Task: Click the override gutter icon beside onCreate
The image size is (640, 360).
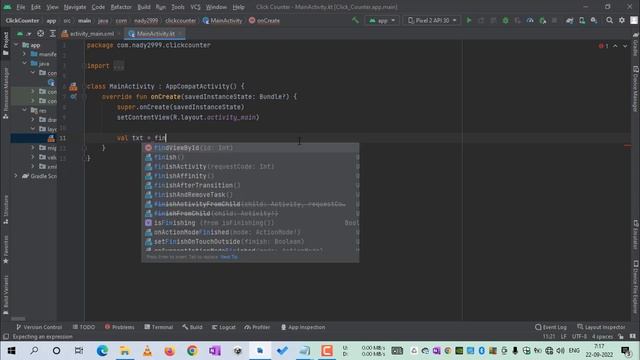Action: point(73,97)
